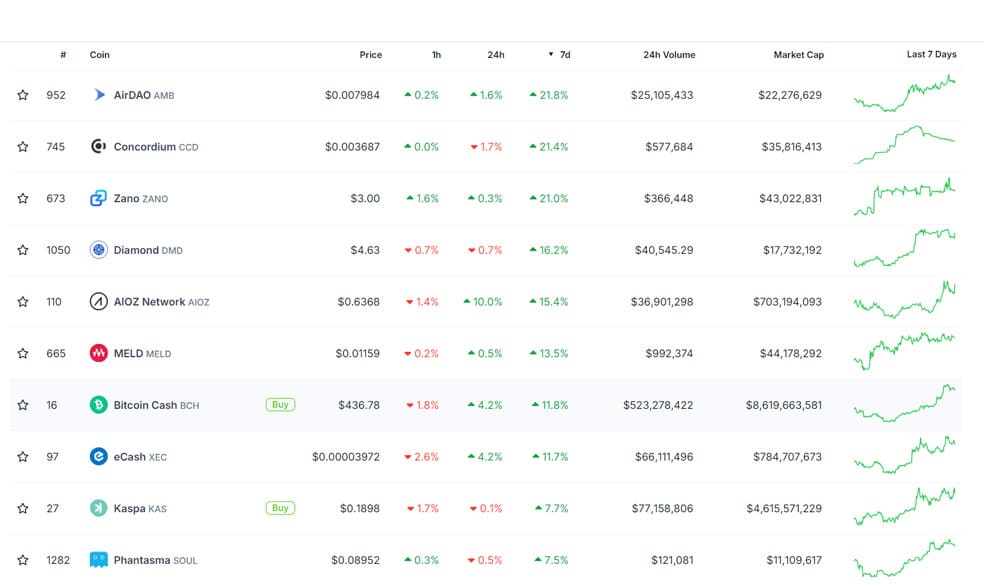Mark MELD as favorite with star
This screenshot has width=984, height=584.
(23, 353)
